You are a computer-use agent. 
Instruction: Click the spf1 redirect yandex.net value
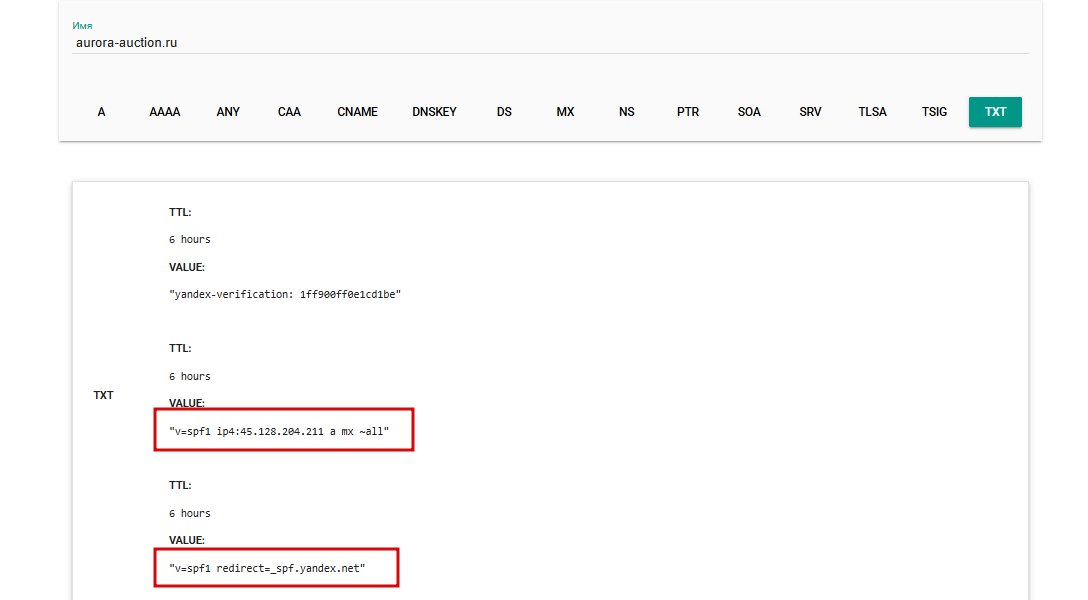pyautogui.click(x=267, y=568)
